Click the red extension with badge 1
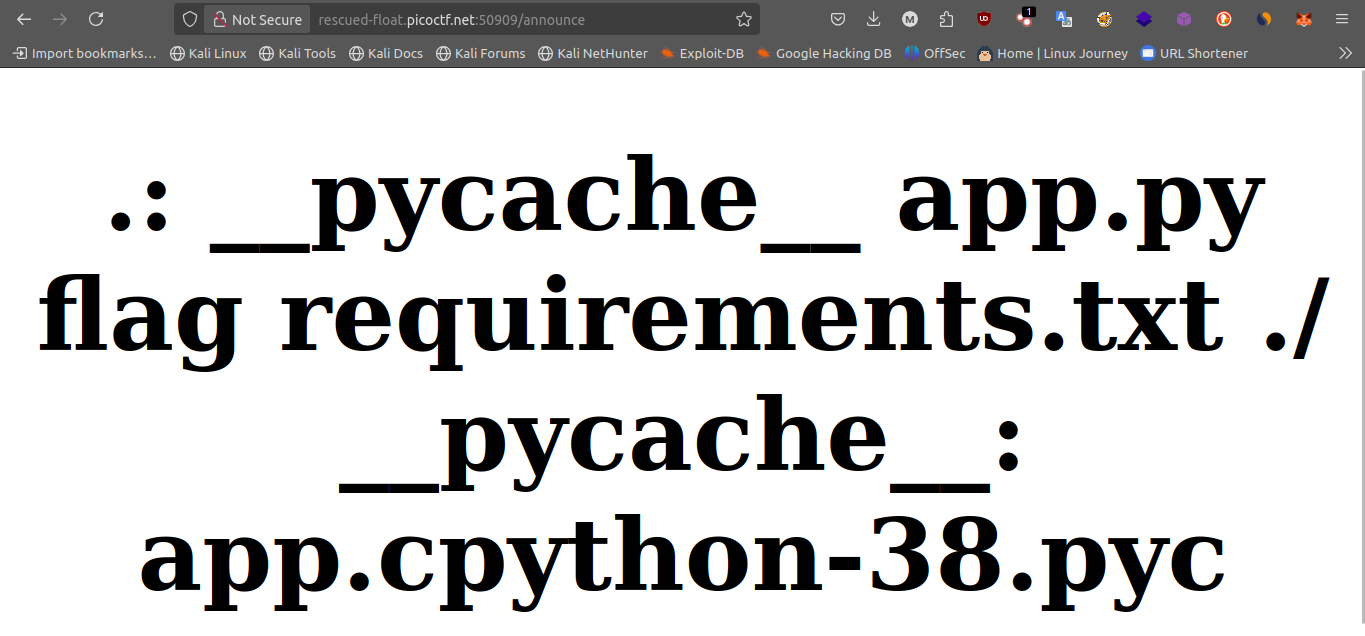This screenshot has height=636, width=1365. 1024,18
